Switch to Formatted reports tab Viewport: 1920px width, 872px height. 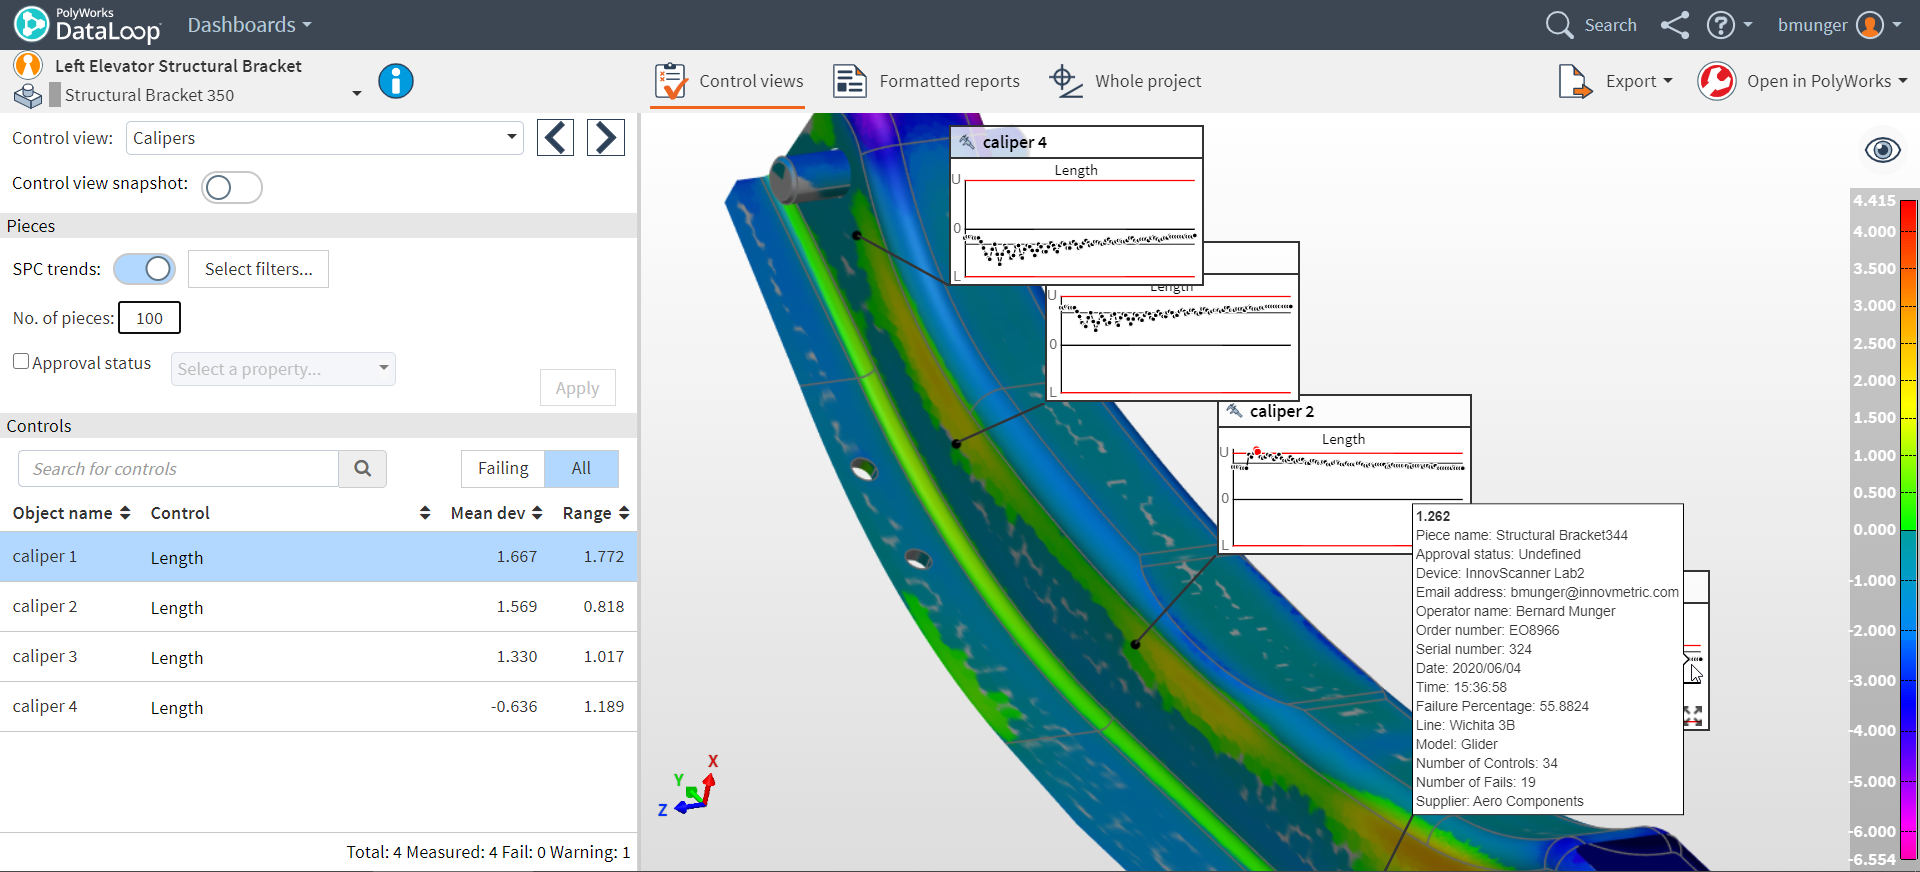coord(927,81)
